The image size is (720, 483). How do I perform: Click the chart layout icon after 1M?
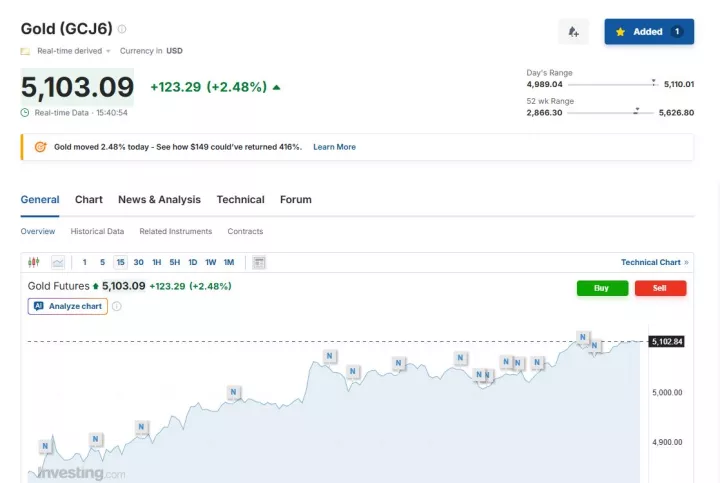click(259, 262)
